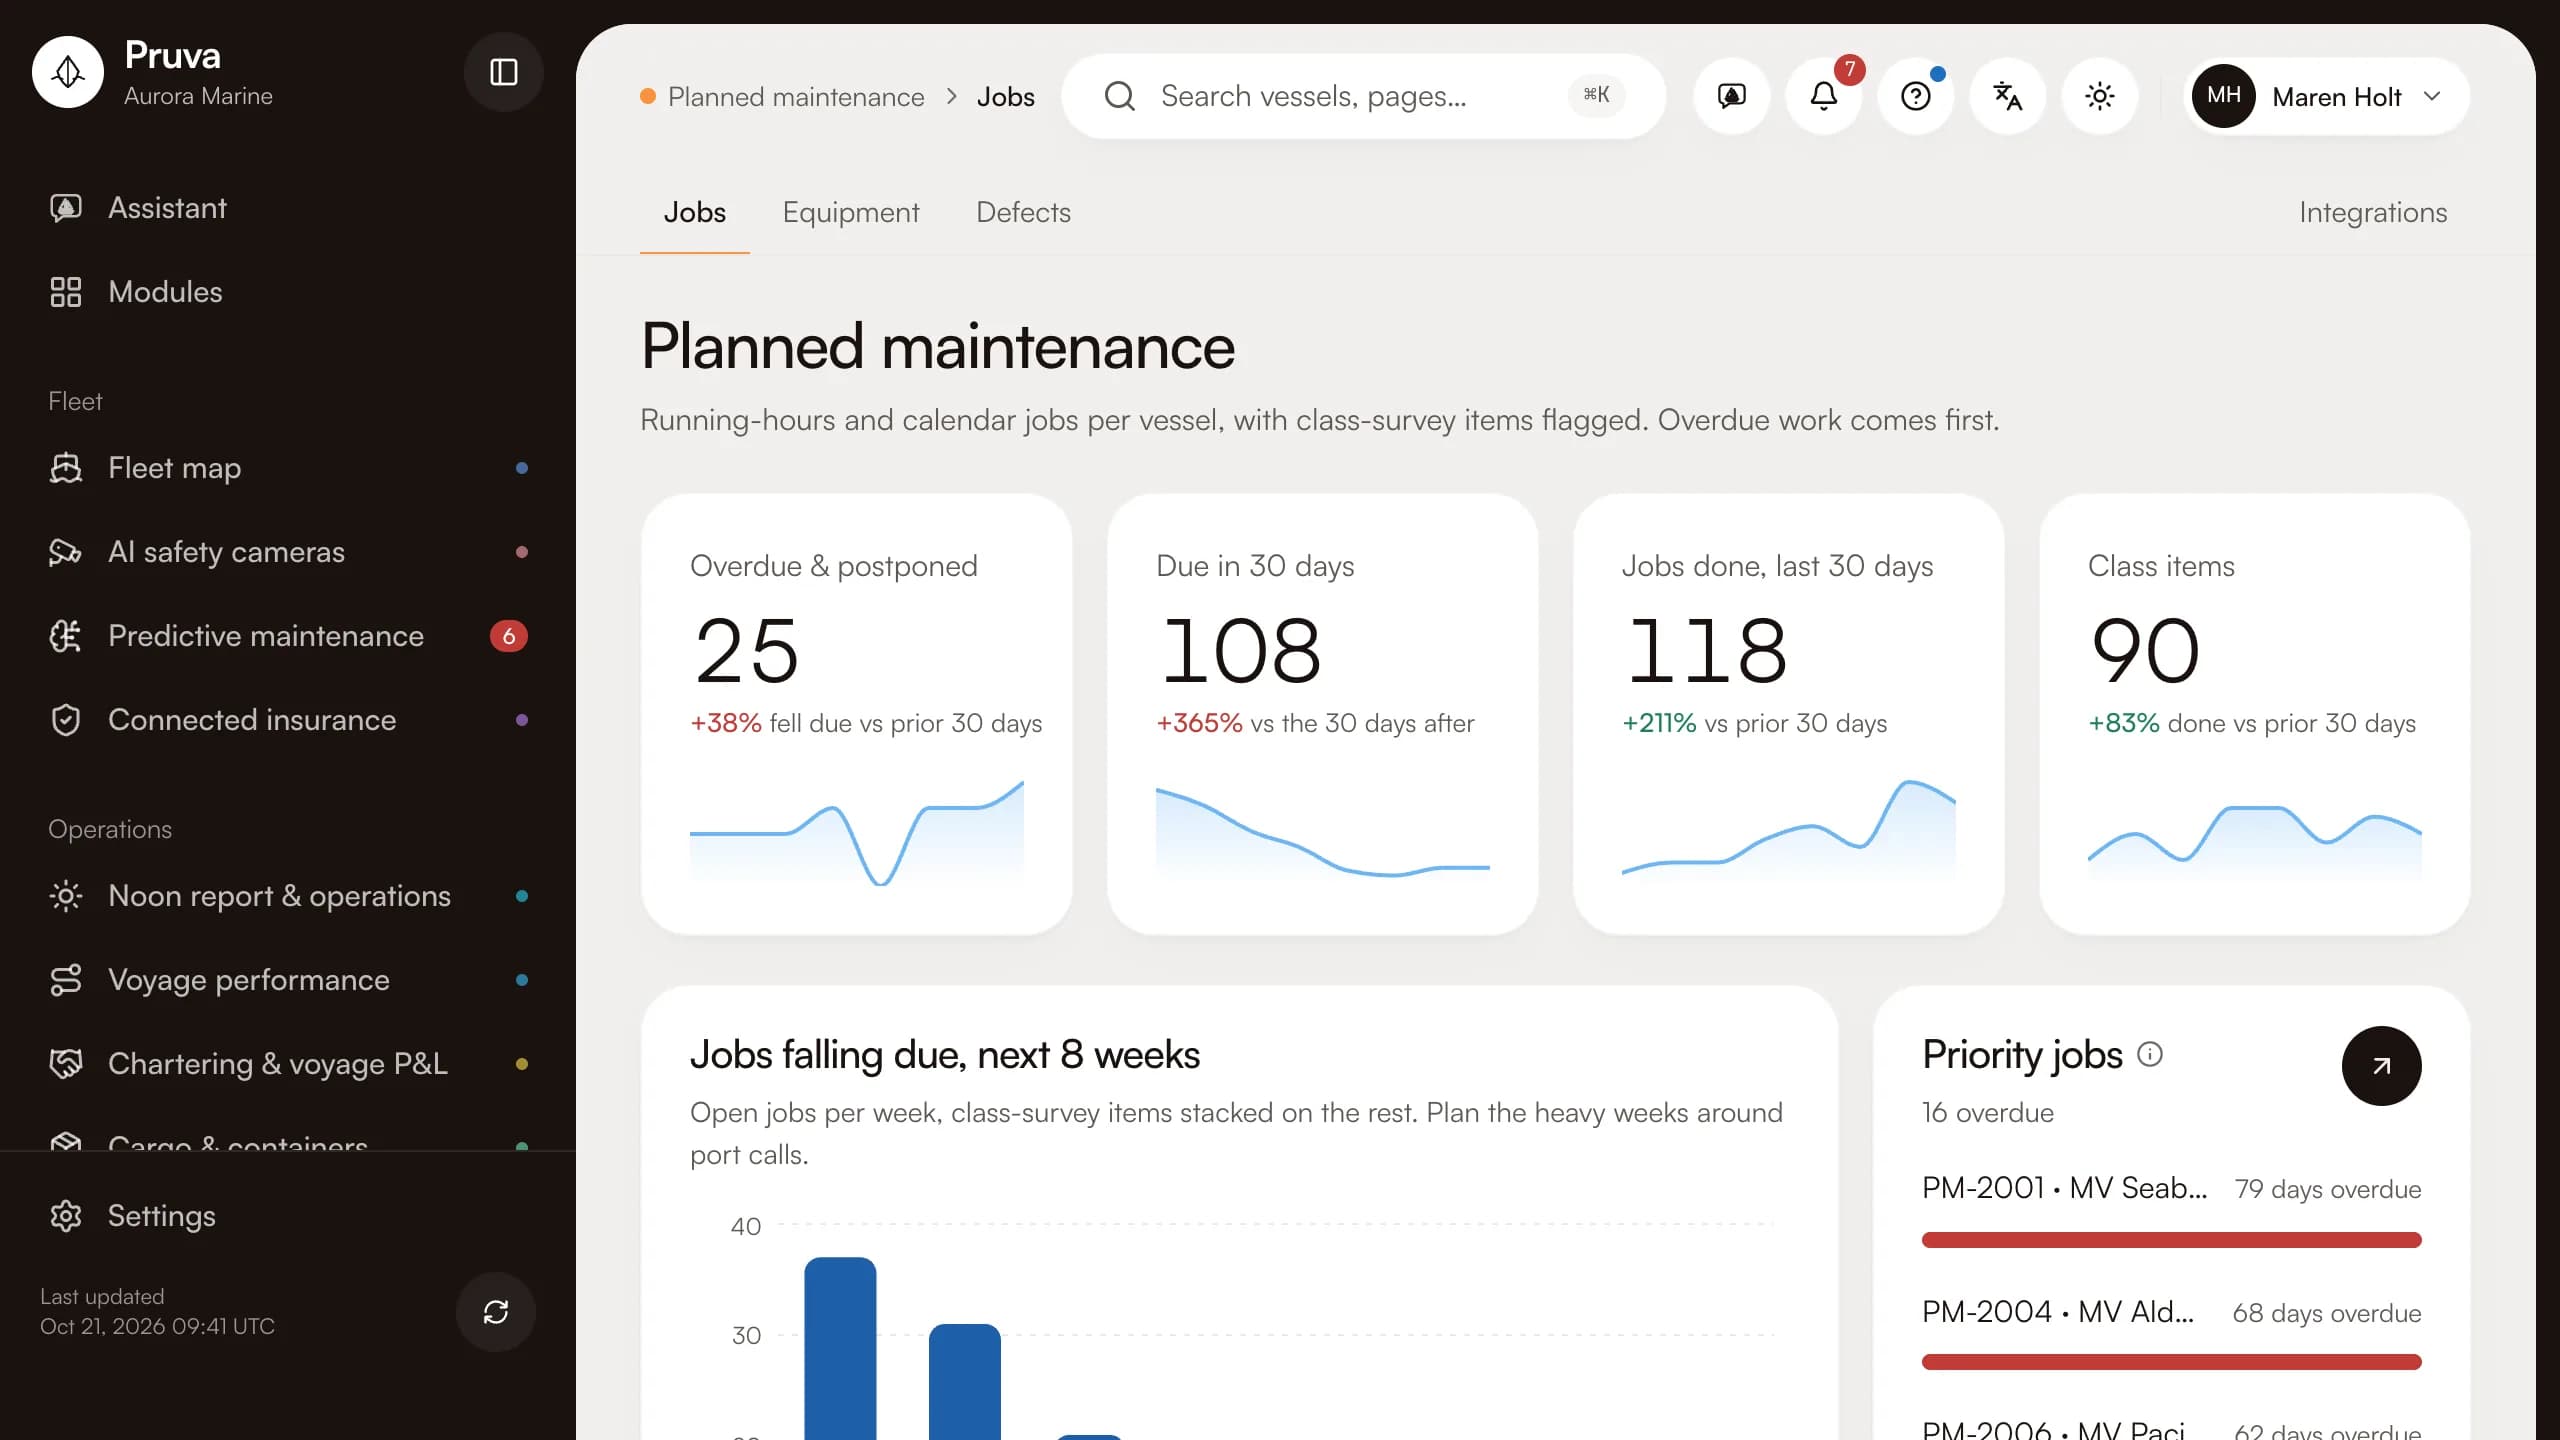
Task: Open the language translate icon
Action: 2008,96
